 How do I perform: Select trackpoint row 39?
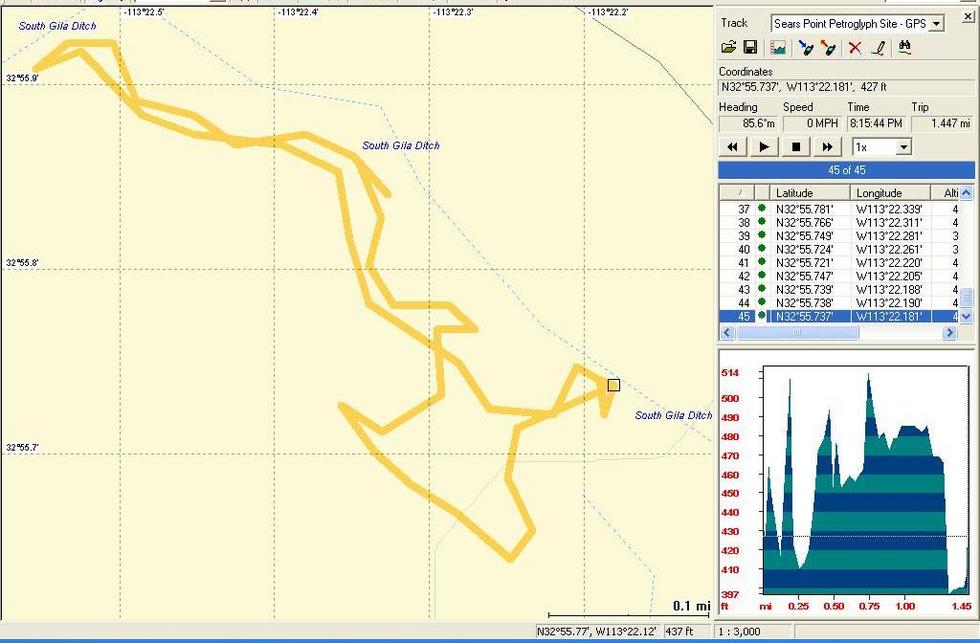[x=839, y=236]
